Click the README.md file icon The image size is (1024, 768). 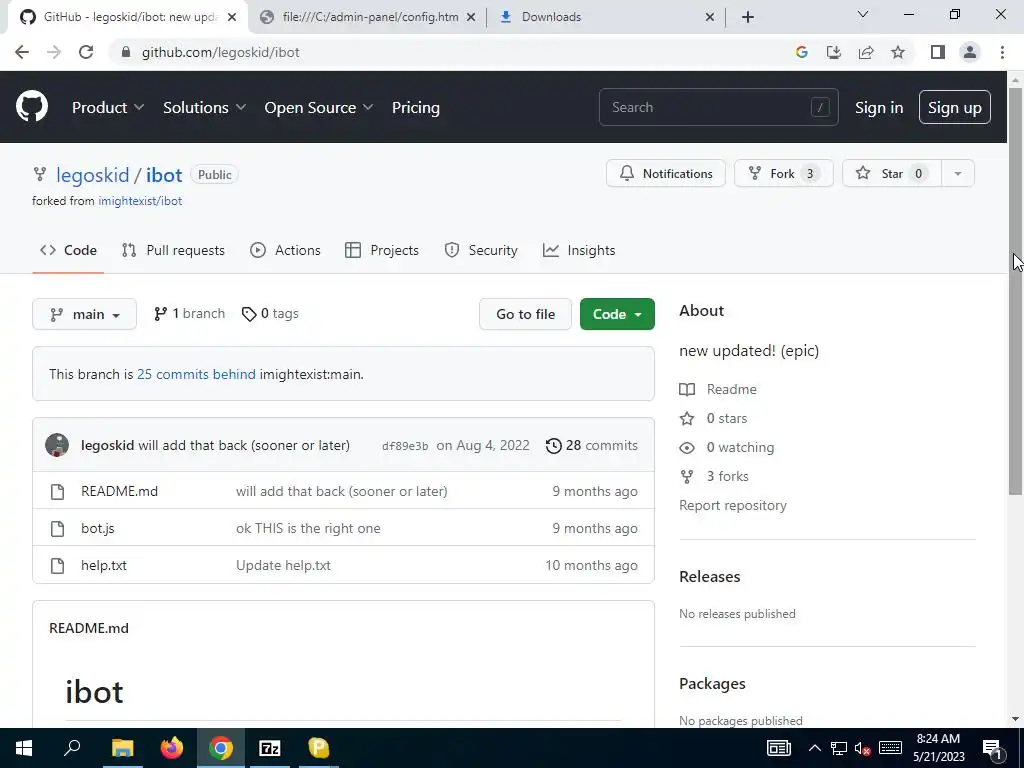[57, 492]
